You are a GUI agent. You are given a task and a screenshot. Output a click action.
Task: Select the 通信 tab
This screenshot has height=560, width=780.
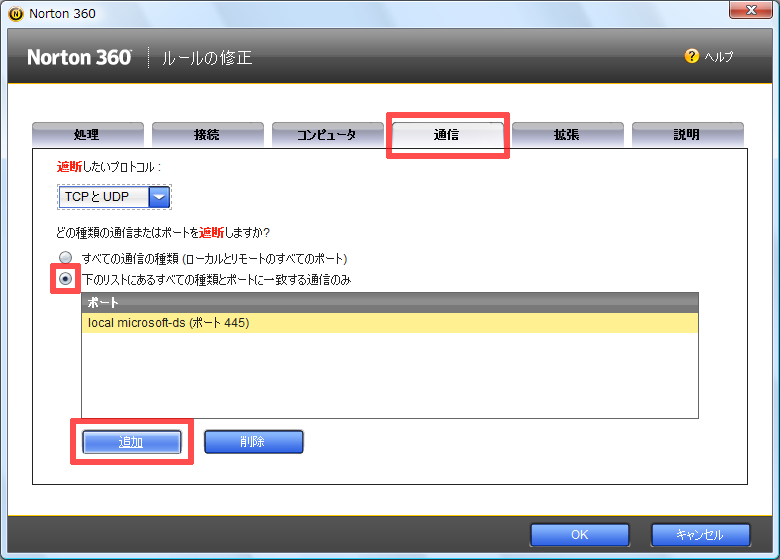tap(447, 135)
